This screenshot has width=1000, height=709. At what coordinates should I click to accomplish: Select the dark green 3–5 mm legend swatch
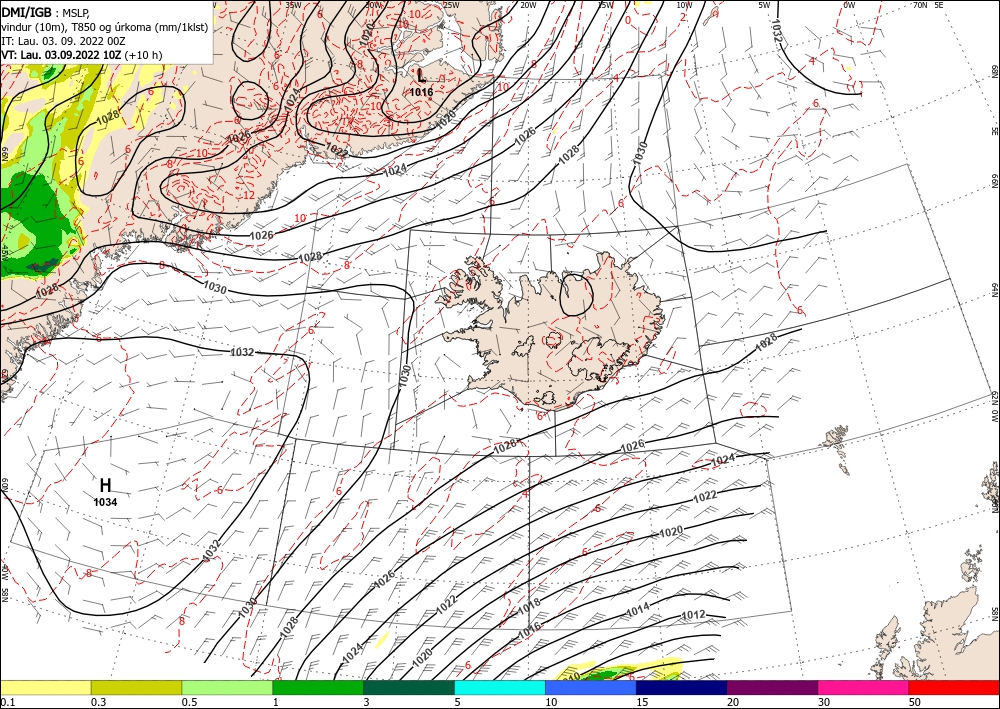[x=409, y=687]
